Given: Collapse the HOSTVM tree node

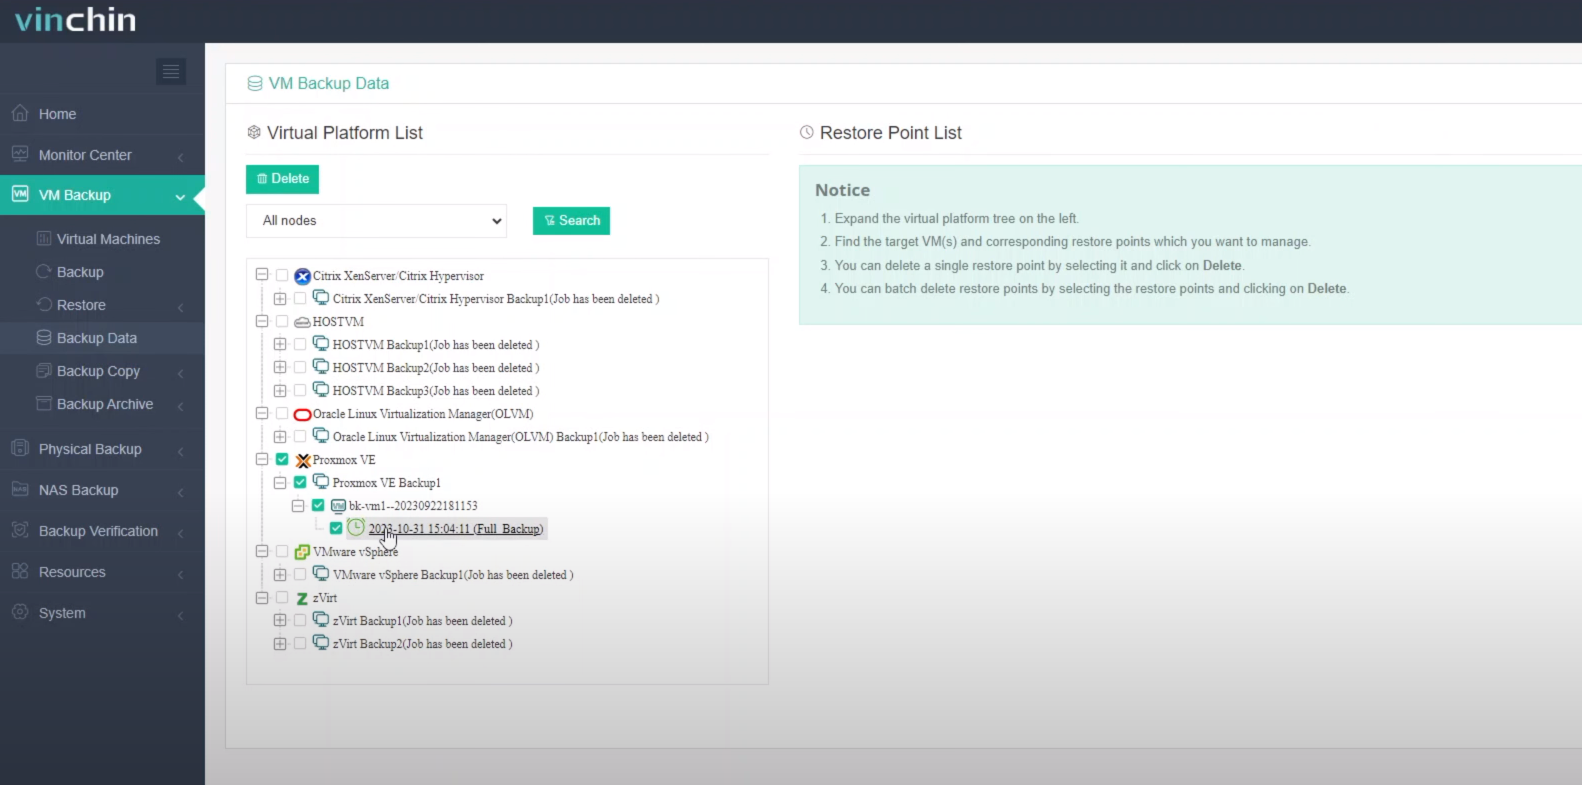Looking at the screenshot, I should [x=262, y=321].
